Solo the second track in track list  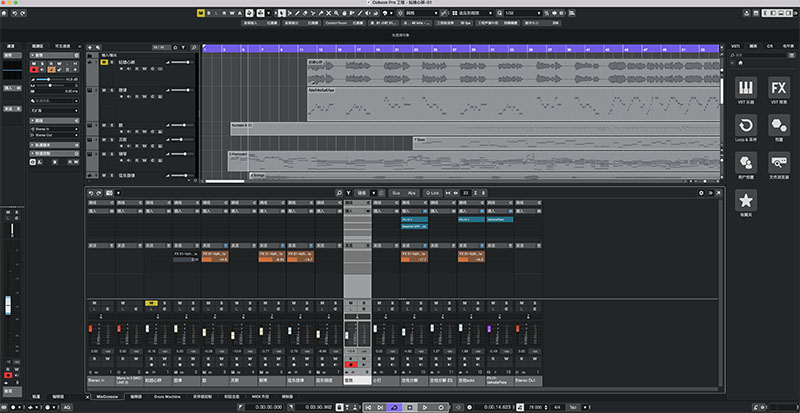point(112,90)
